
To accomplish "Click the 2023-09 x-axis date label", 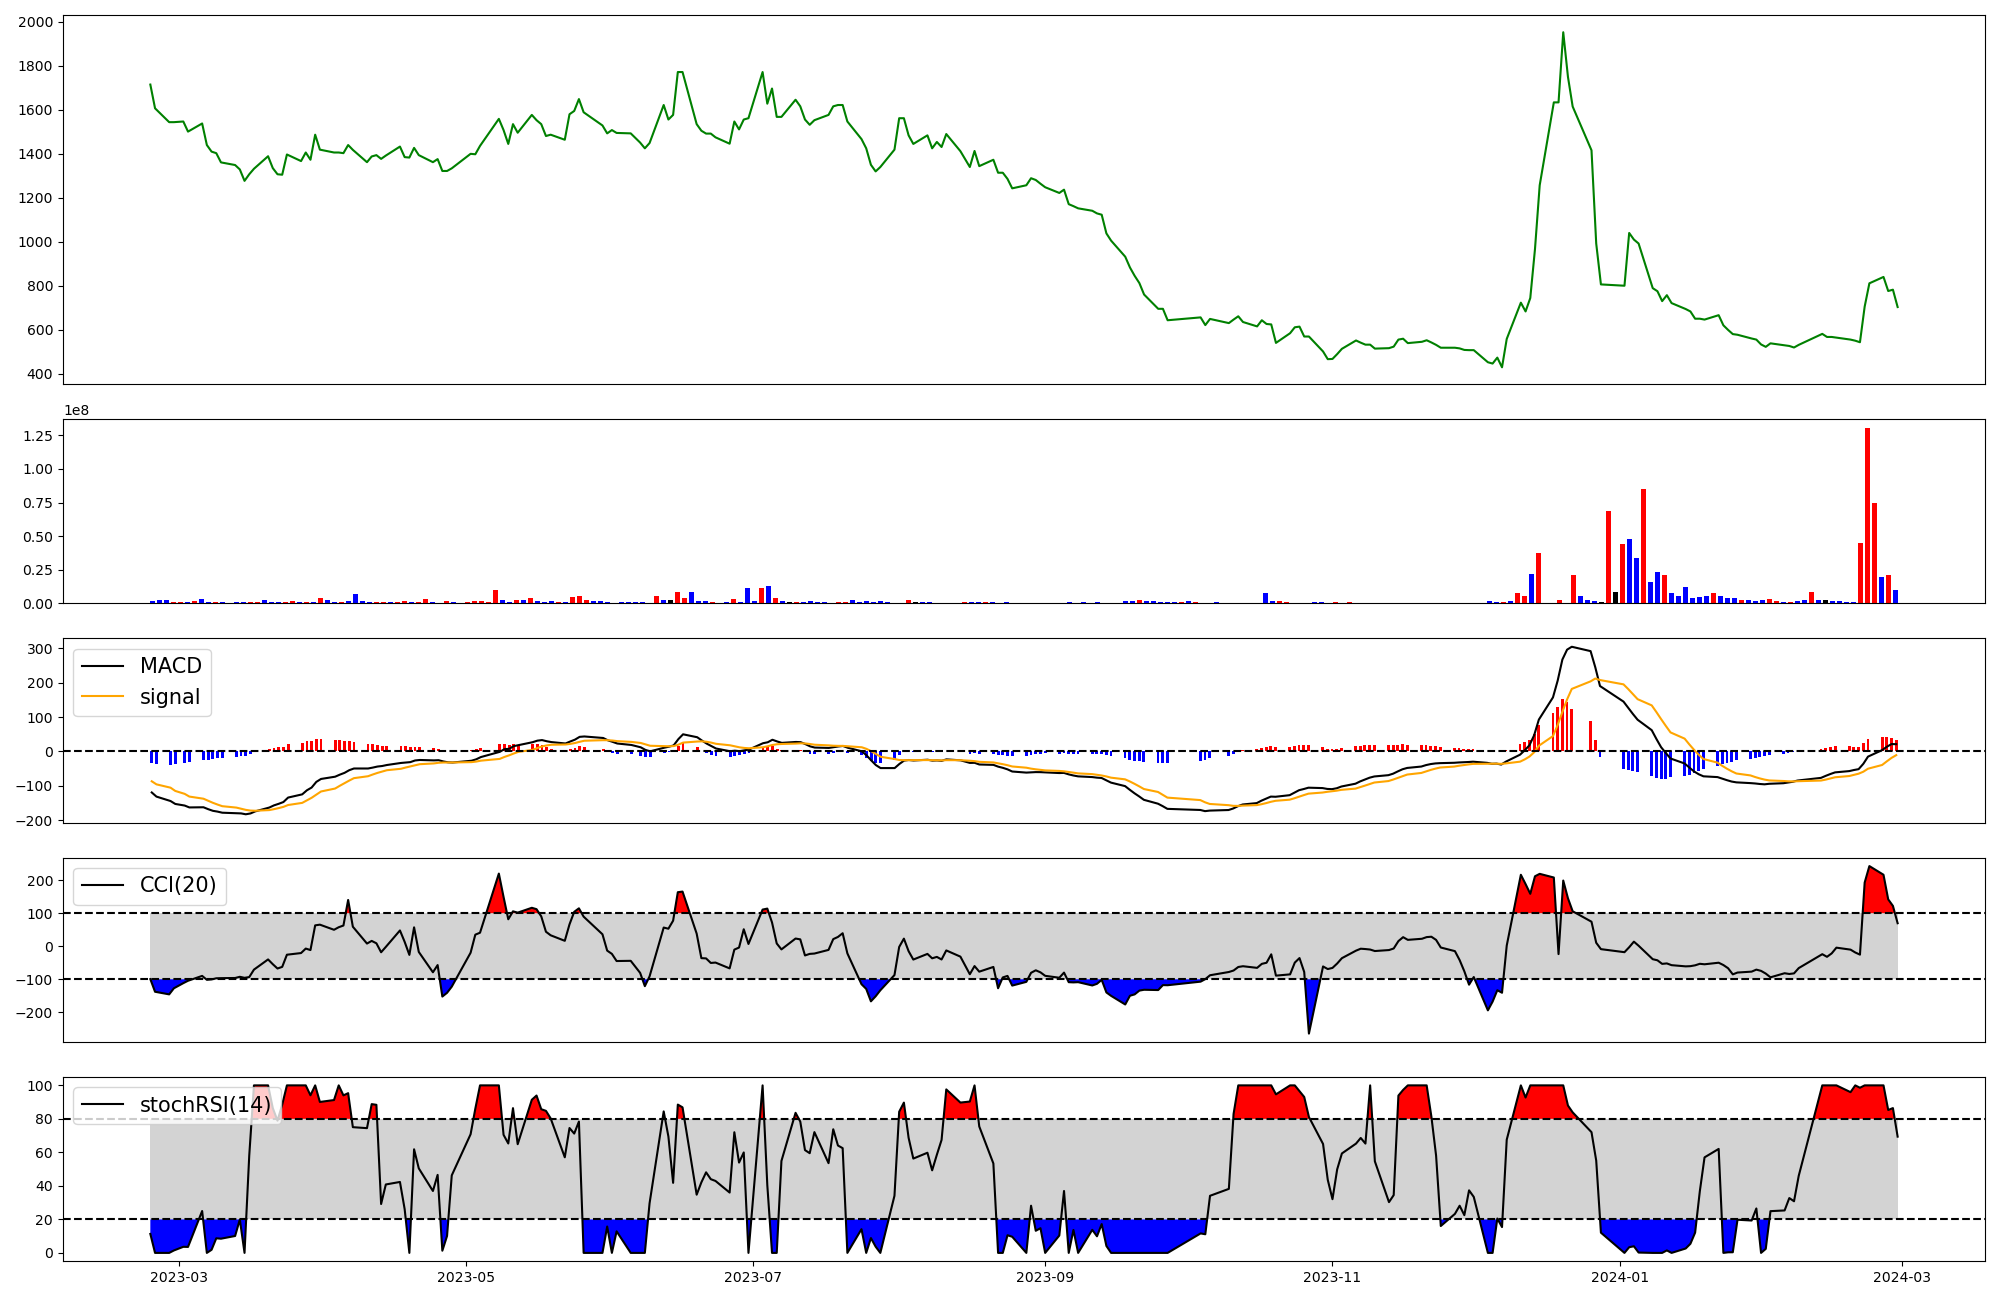I will 1045,1277.
